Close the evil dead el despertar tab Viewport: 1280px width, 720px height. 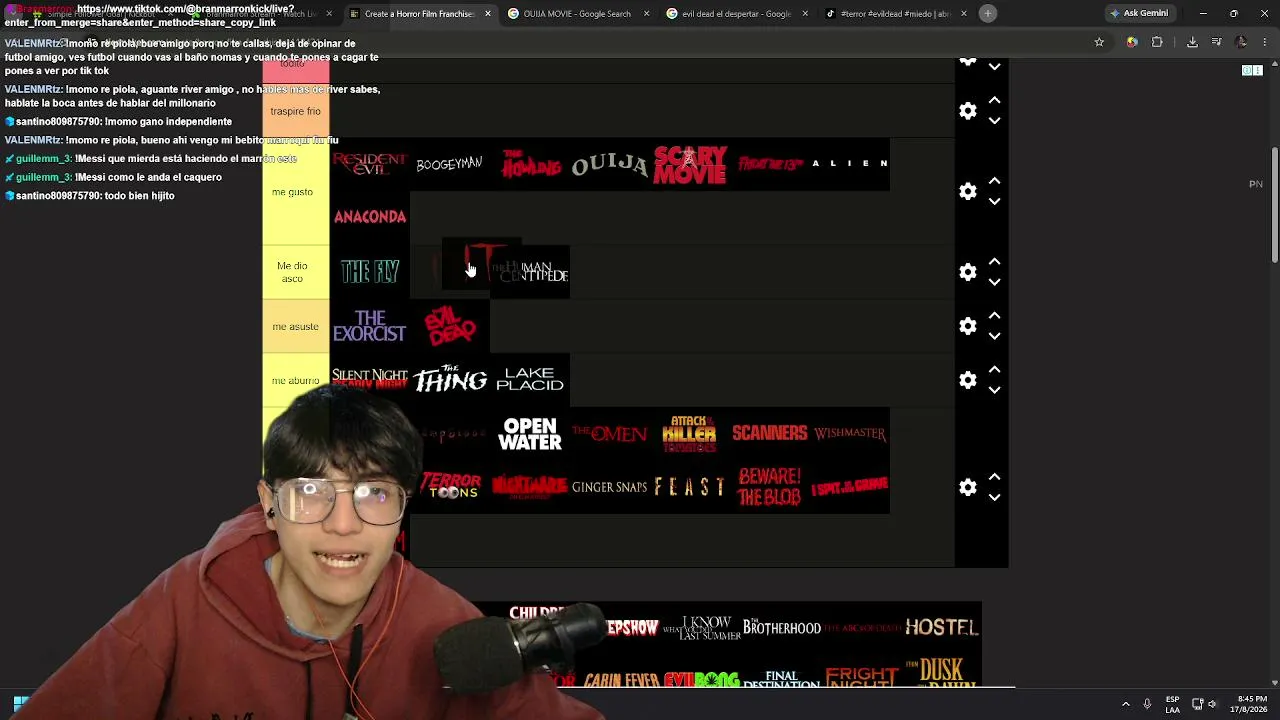point(805,14)
